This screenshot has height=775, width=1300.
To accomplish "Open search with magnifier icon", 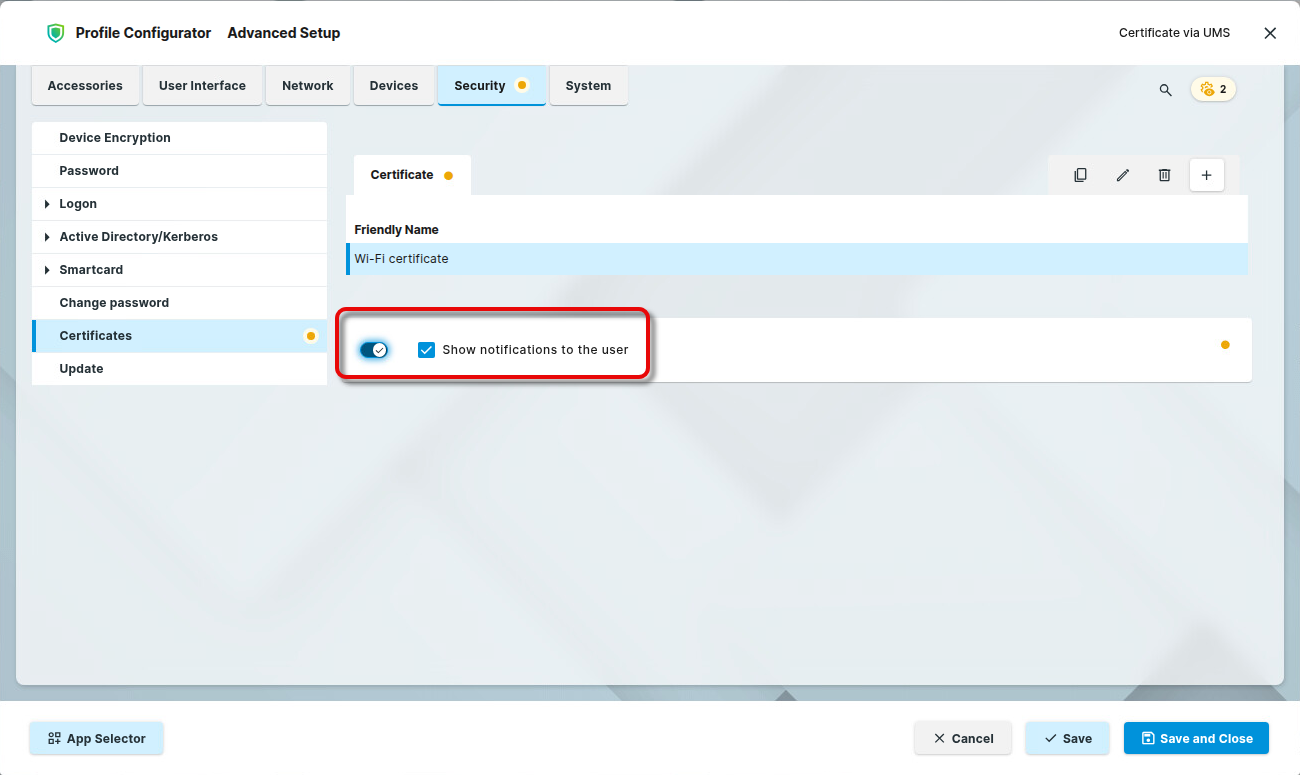I will pyautogui.click(x=1165, y=90).
